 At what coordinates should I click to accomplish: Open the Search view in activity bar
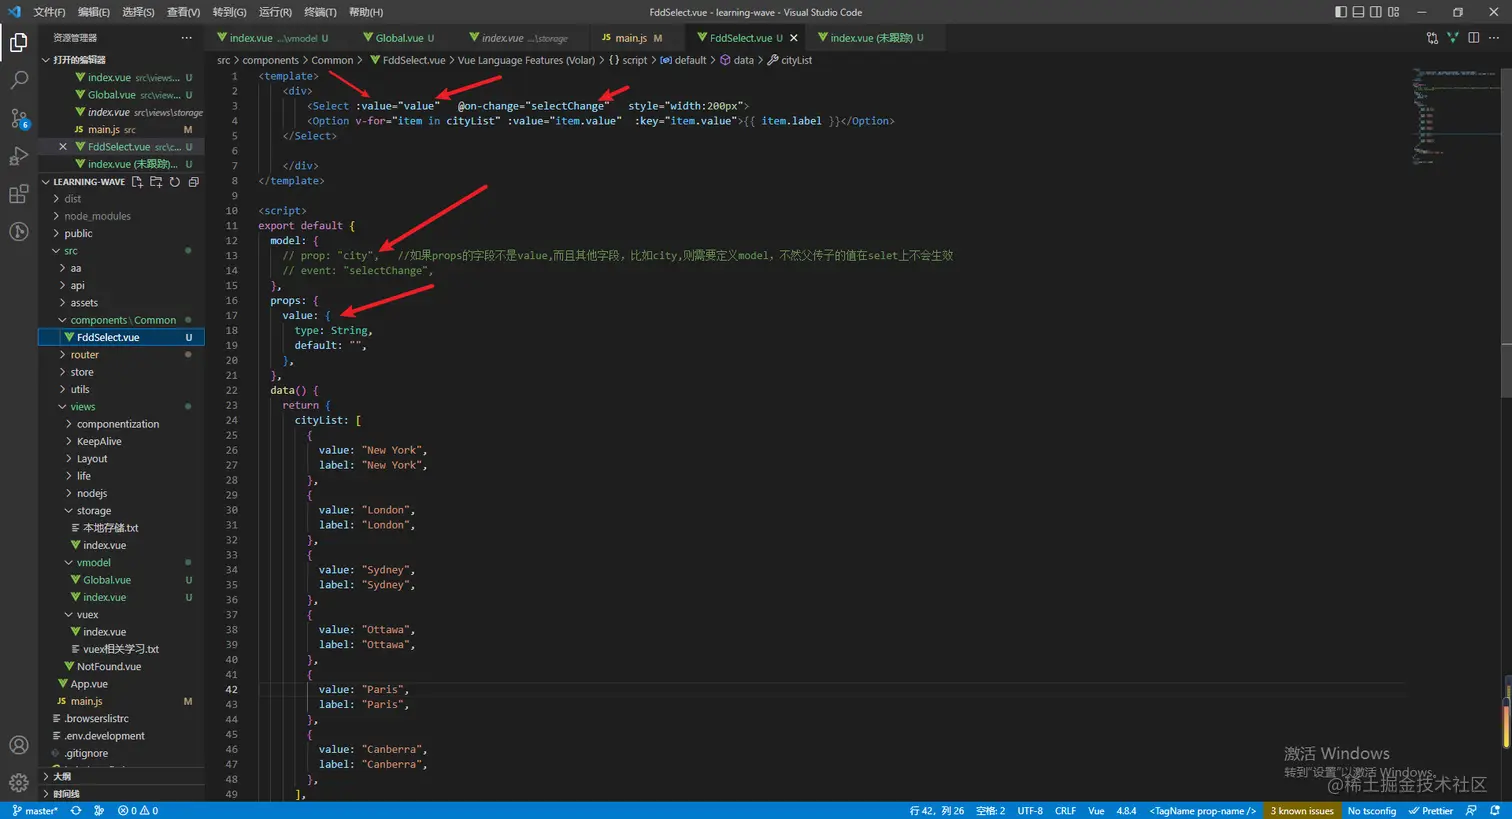pos(19,81)
